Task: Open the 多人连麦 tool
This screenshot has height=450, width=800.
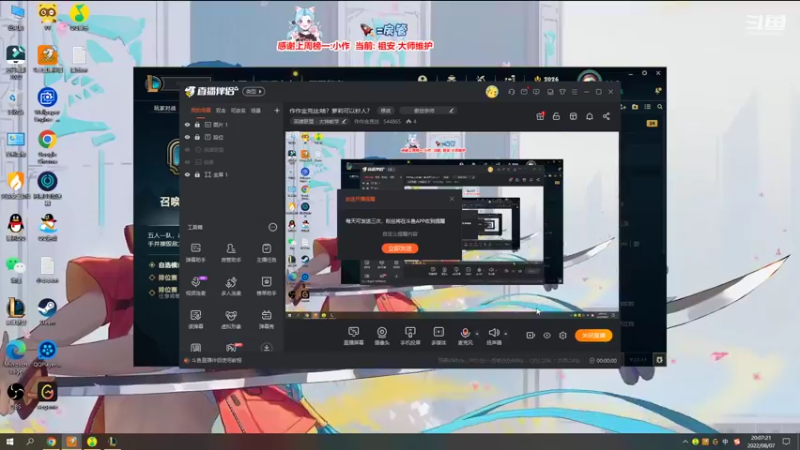Action: click(231, 286)
